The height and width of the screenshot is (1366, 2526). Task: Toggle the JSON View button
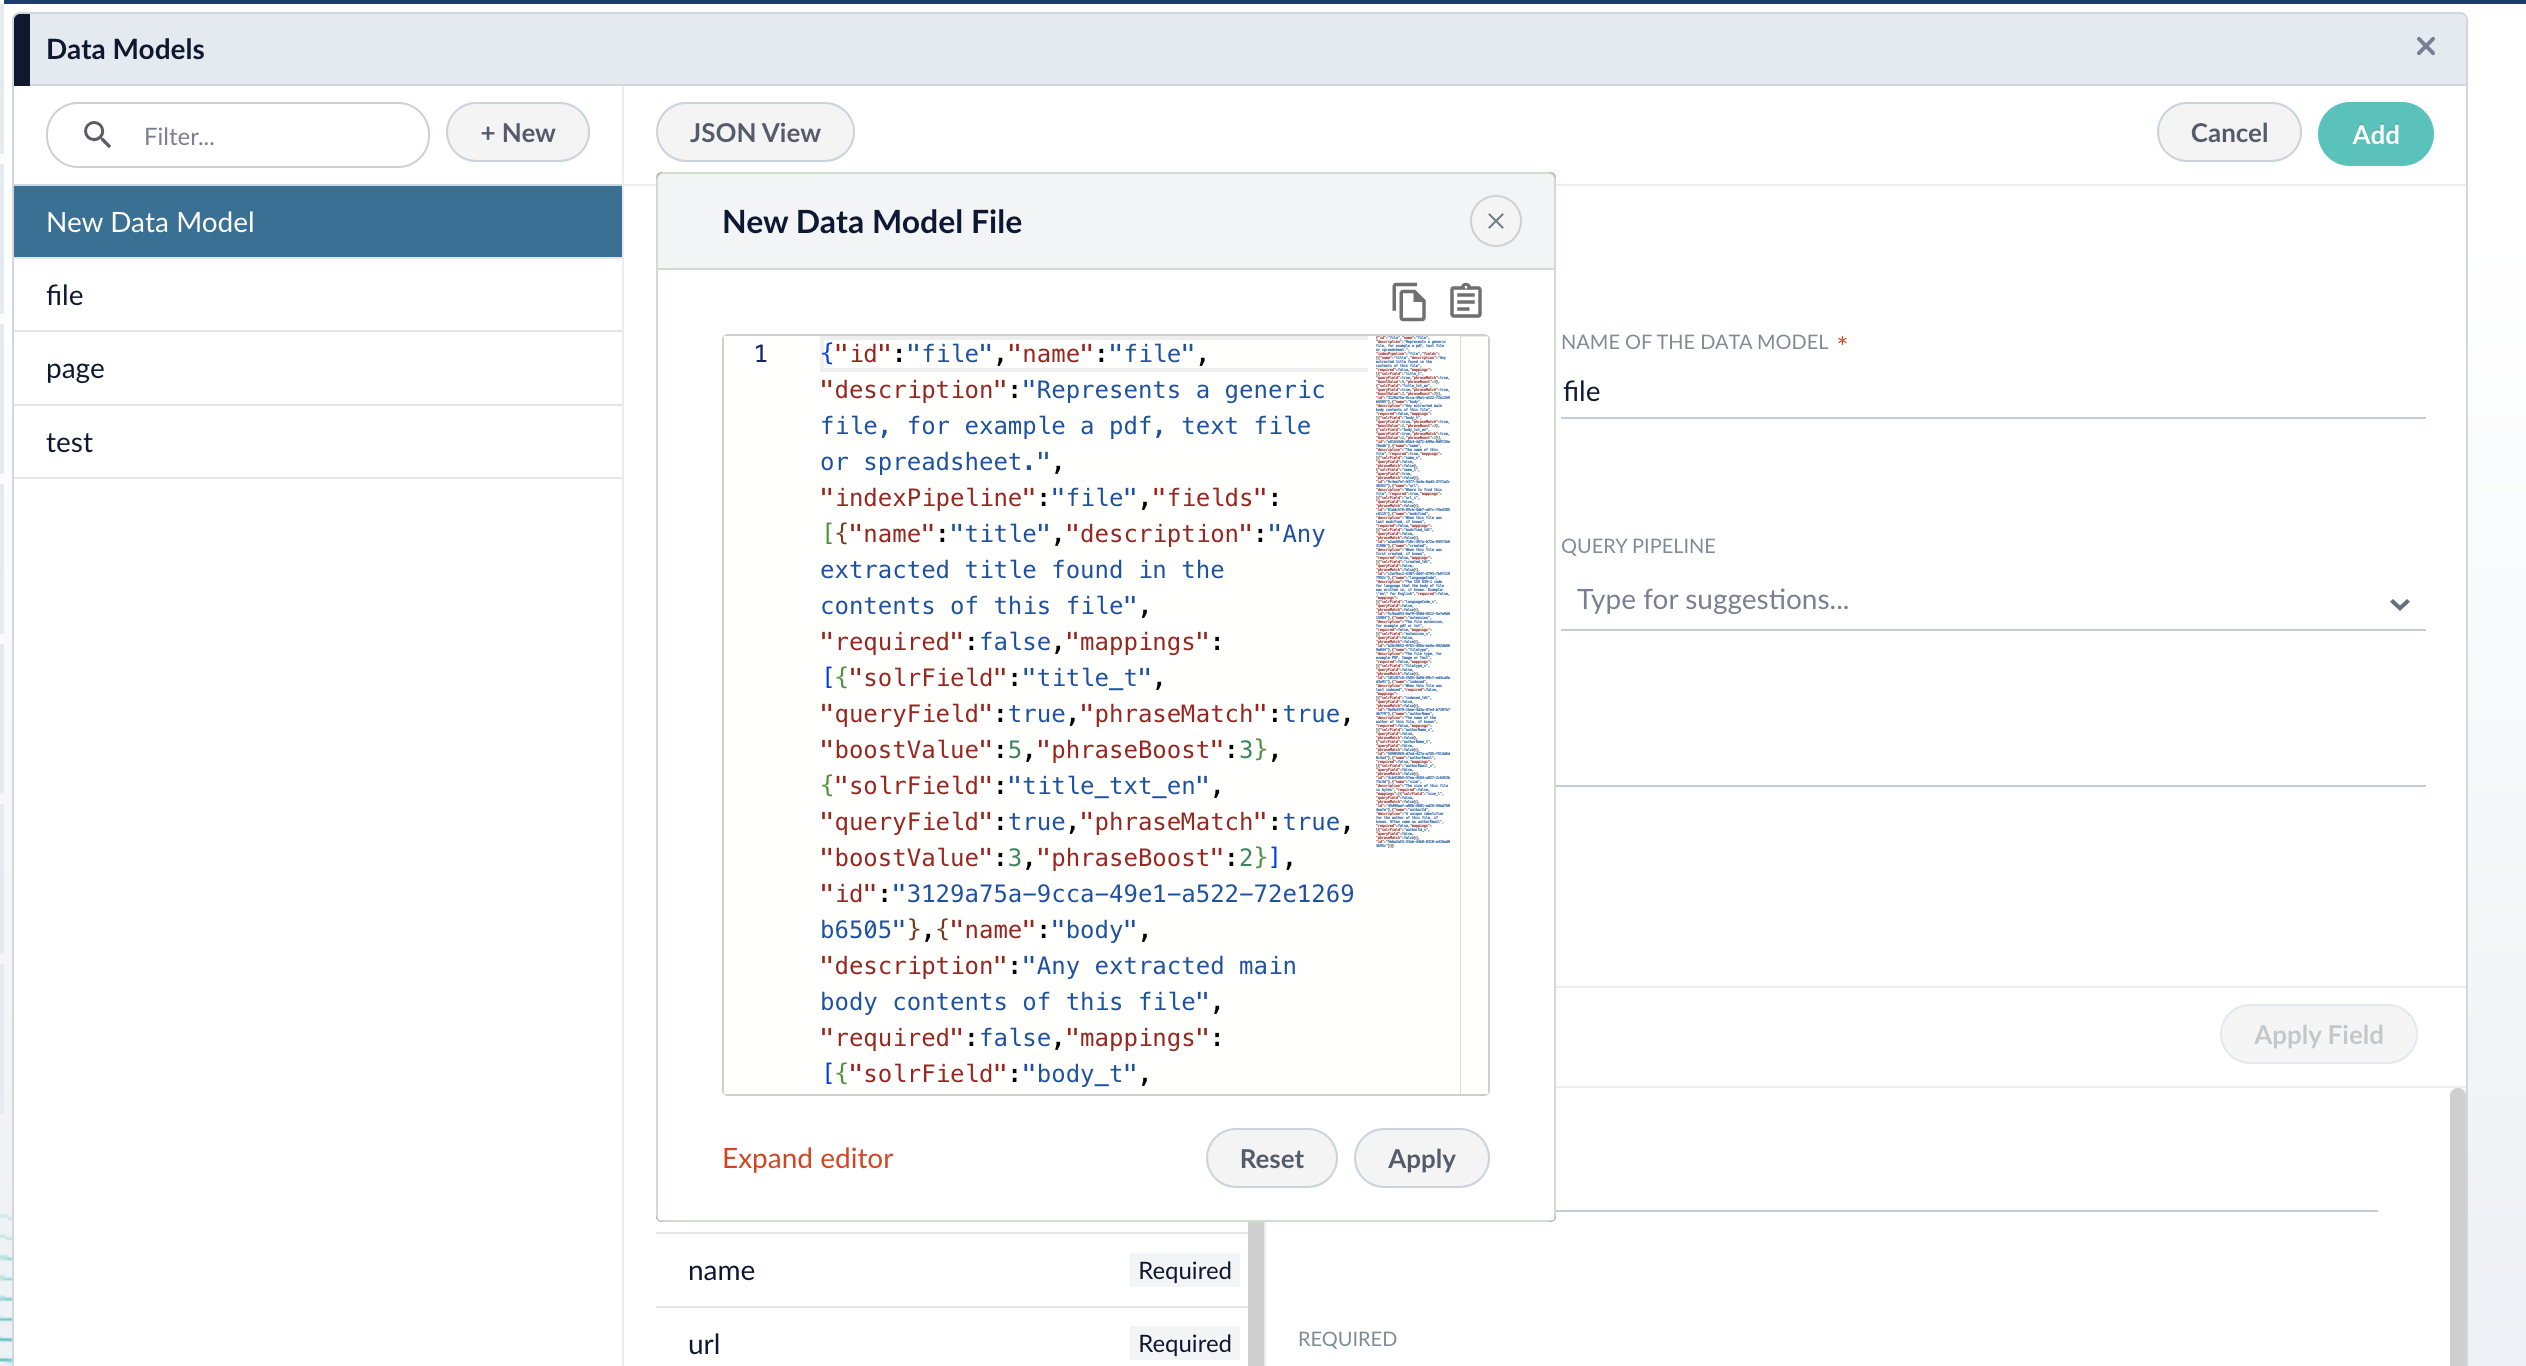(754, 133)
